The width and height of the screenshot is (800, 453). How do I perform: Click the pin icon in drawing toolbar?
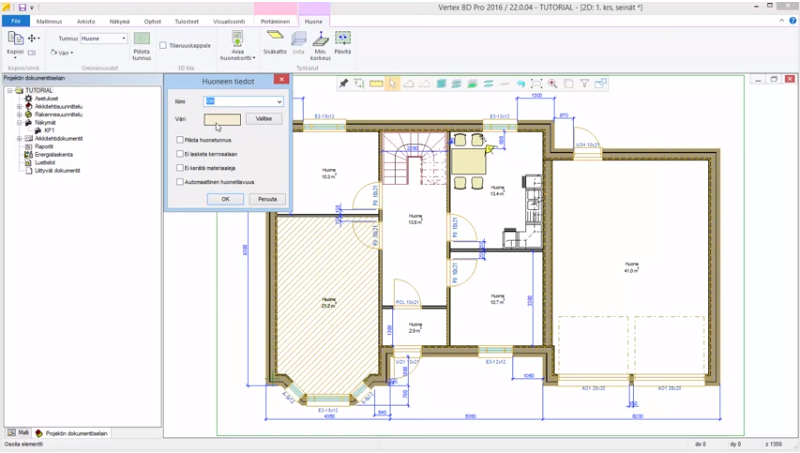[x=343, y=83]
